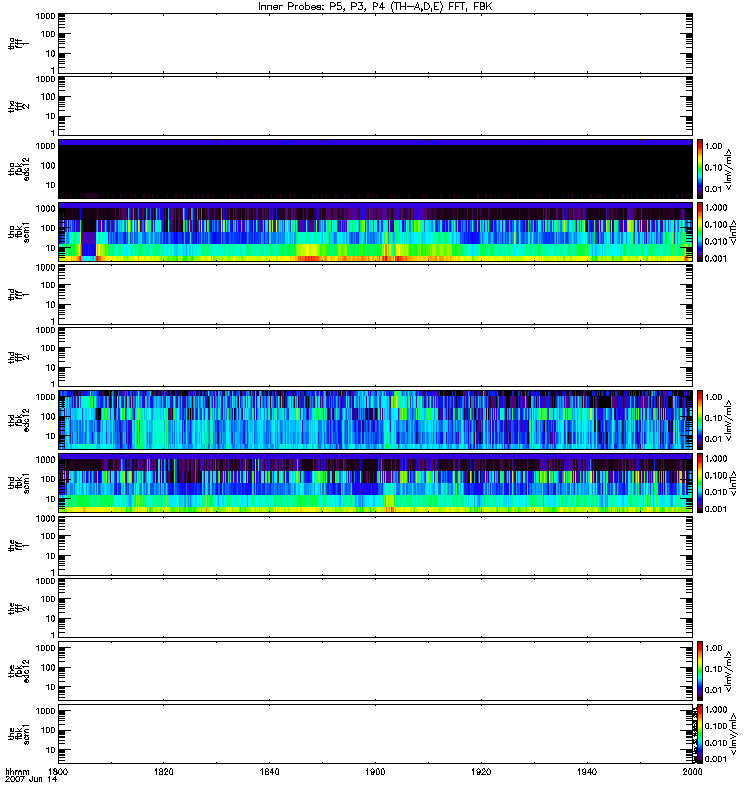Click the 2007 Jun 14 date label

[x=31, y=780]
